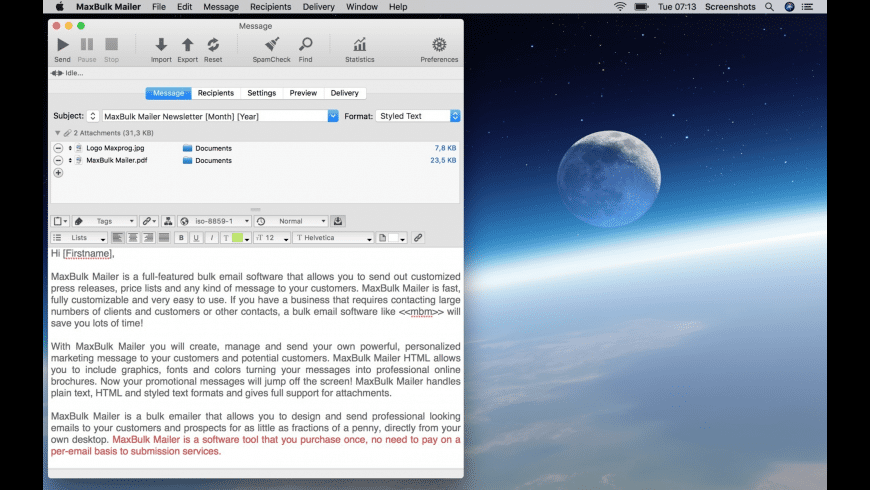Screen dimensions: 870x490
Task: Toggle italic formatting
Action: pos(211,238)
